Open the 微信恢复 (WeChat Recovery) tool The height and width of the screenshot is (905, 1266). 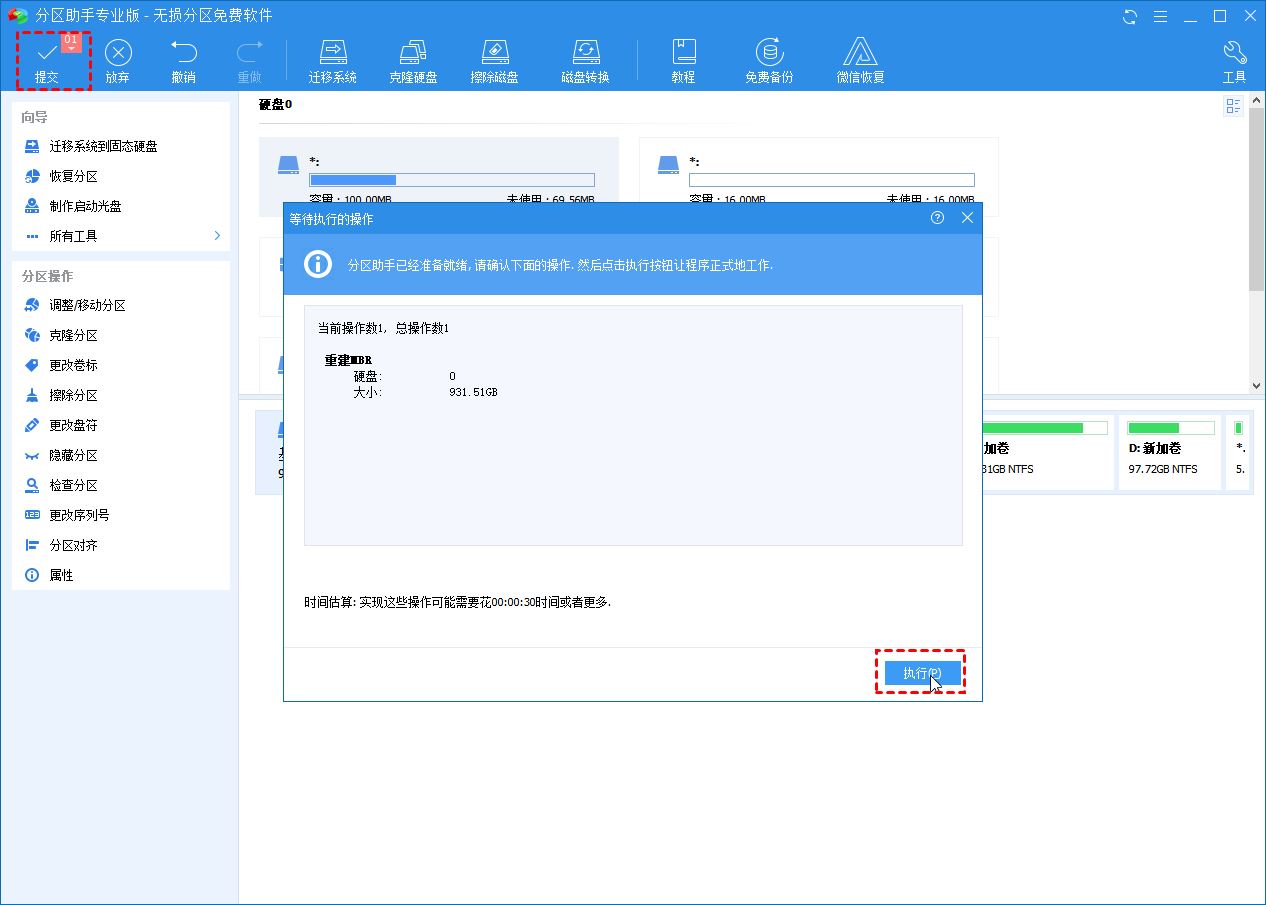(860, 59)
